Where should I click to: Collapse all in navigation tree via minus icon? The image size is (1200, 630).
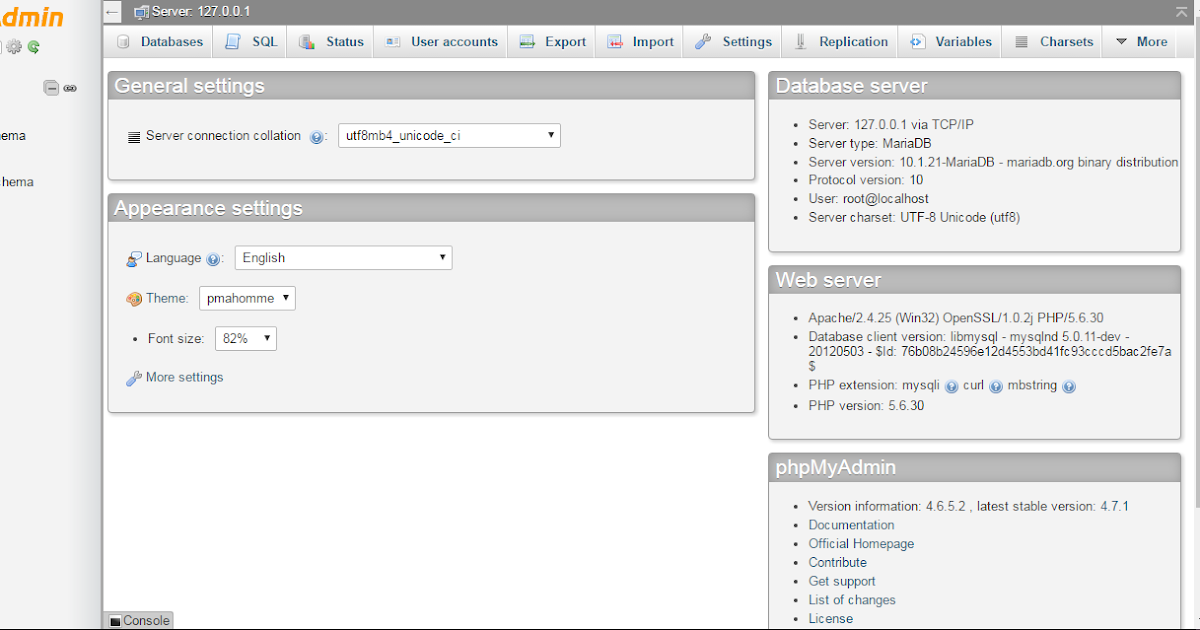pyautogui.click(x=51, y=88)
